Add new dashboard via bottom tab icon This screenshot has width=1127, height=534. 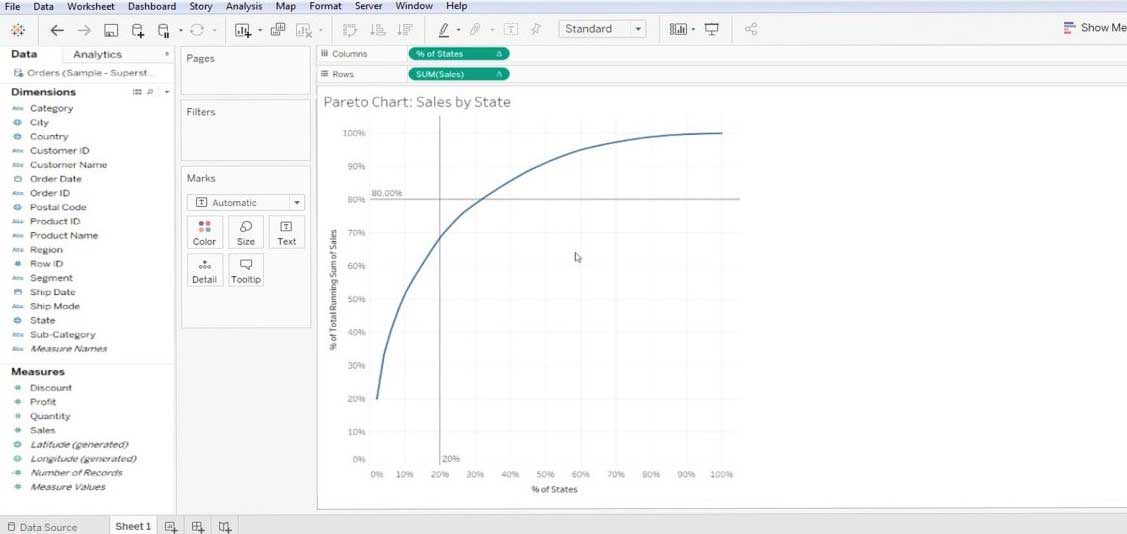198,527
